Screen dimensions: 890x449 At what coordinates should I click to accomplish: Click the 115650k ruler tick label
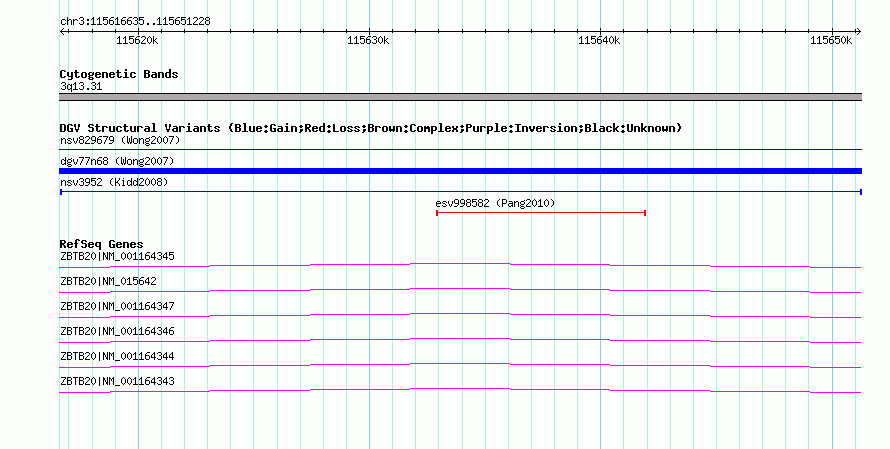(x=831, y=40)
